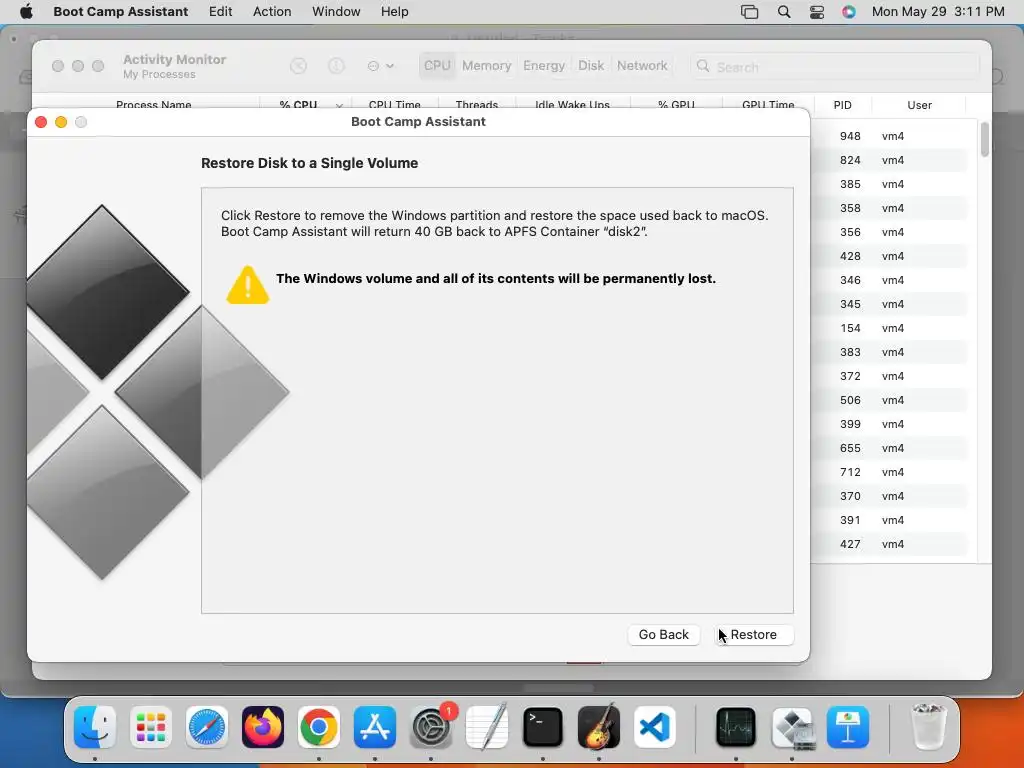Image resolution: width=1024 pixels, height=768 pixels.
Task: Open TextEdit from the Dock
Action: coord(487,727)
